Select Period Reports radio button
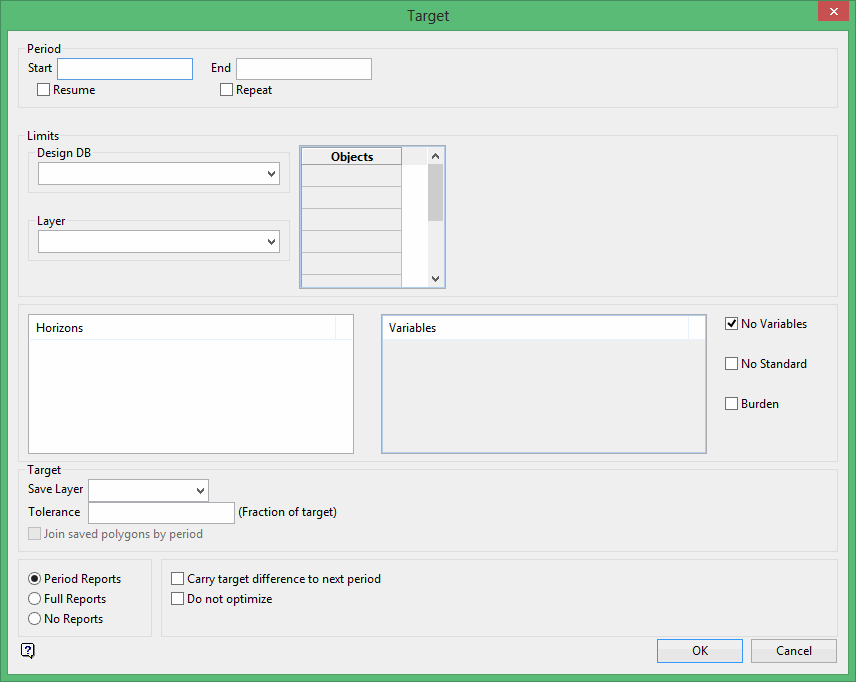Viewport: 856px width, 682px height. [x=35, y=579]
